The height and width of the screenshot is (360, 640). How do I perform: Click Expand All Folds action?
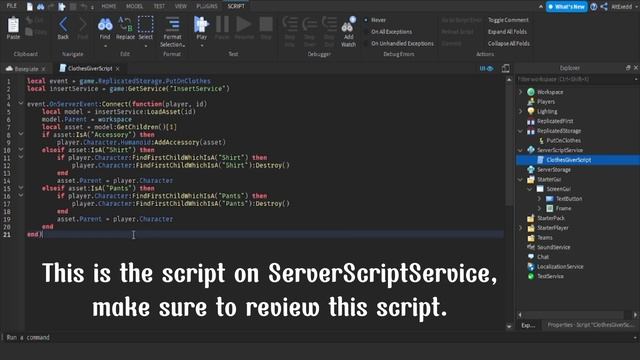tap(507, 31)
